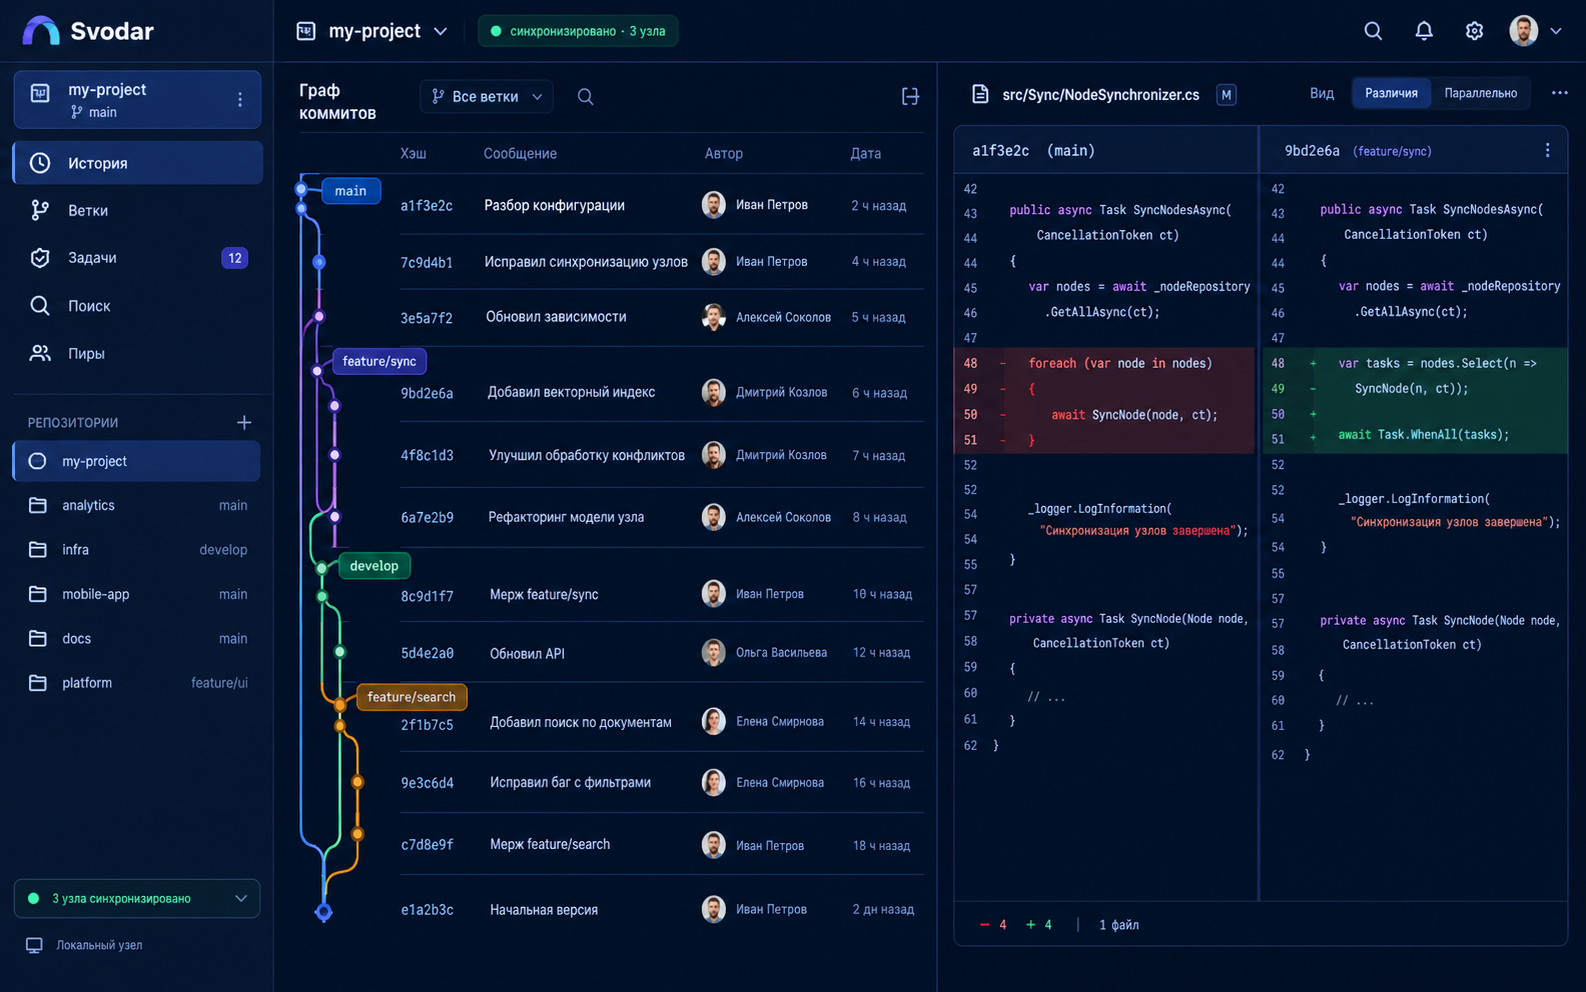Select docs repository
Image resolution: width=1586 pixels, height=992 pixels.
click(x=138, y=638)
